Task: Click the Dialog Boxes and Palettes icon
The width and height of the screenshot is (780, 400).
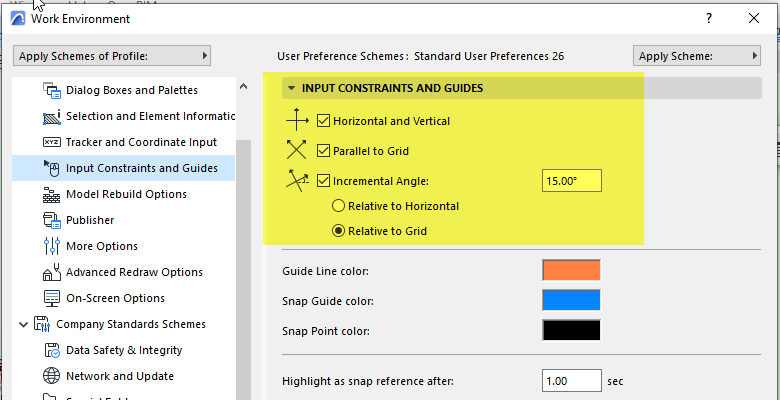Action: (52, 90)
